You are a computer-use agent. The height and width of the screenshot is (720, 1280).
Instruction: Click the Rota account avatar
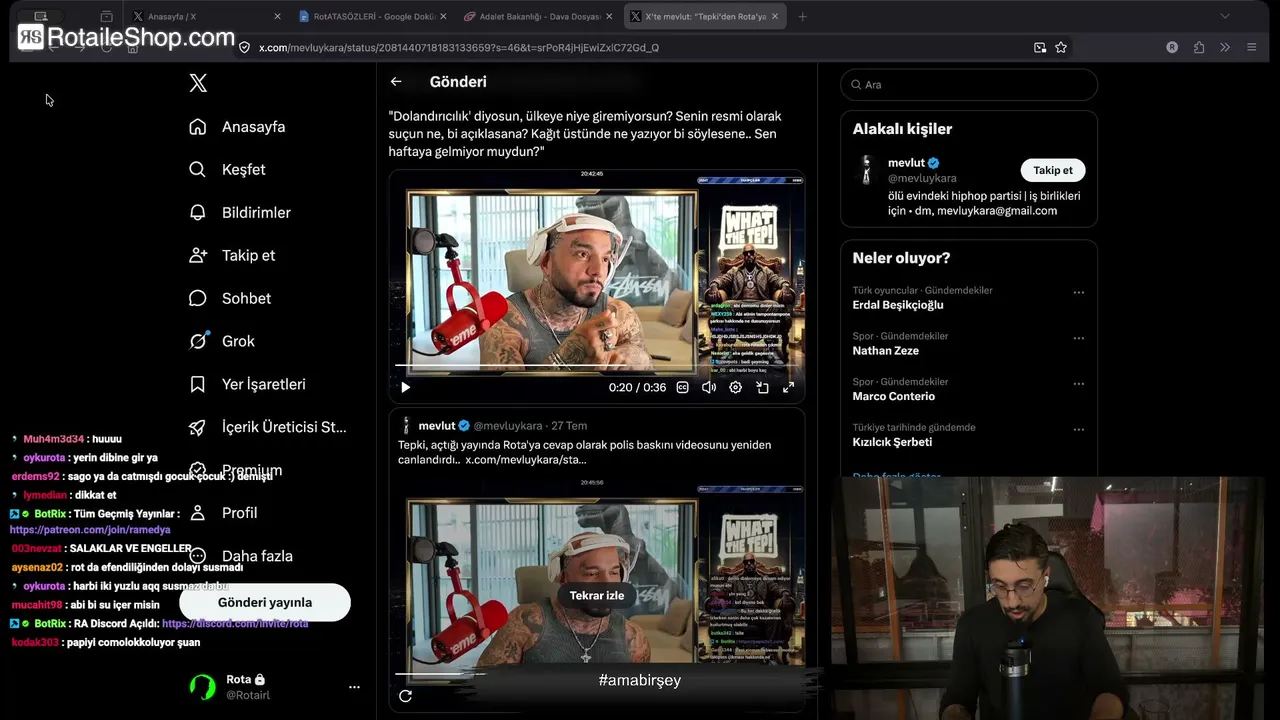[x=203, y=687]
